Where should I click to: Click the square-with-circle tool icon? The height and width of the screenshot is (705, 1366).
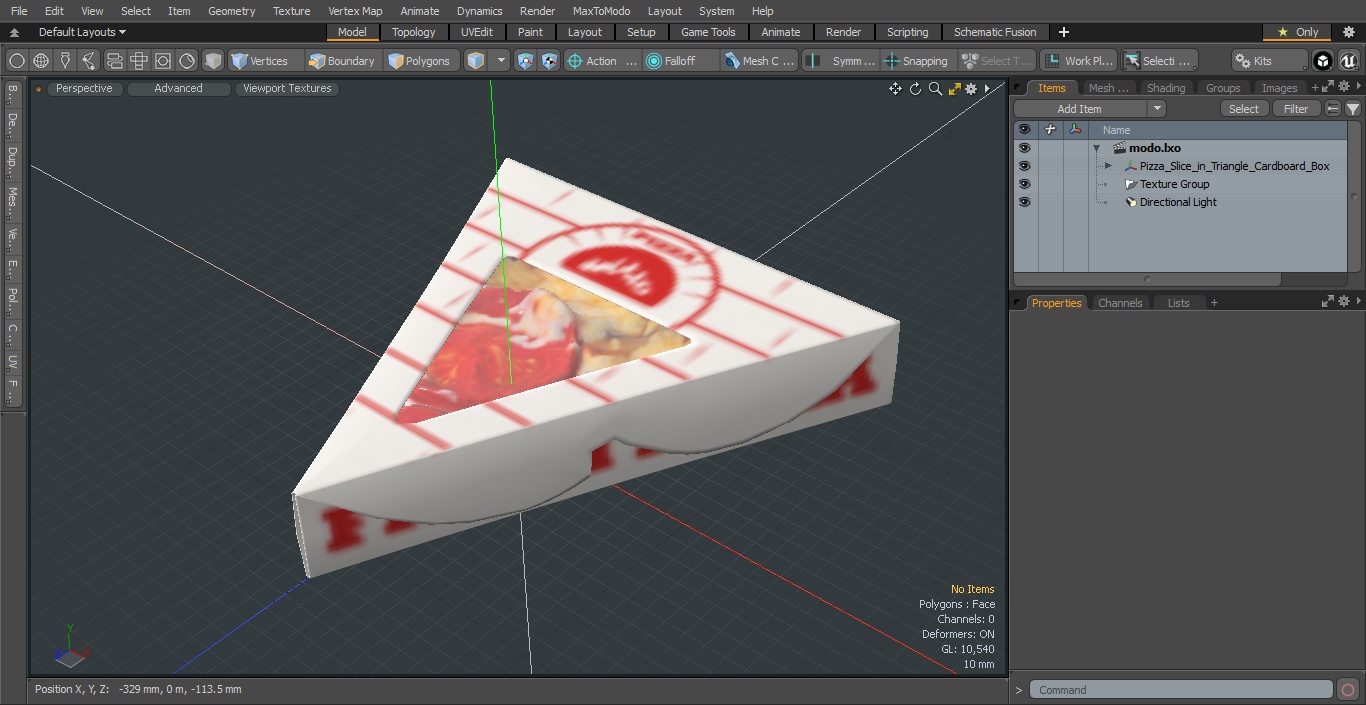pyautogui.click(x=163, y=61)
